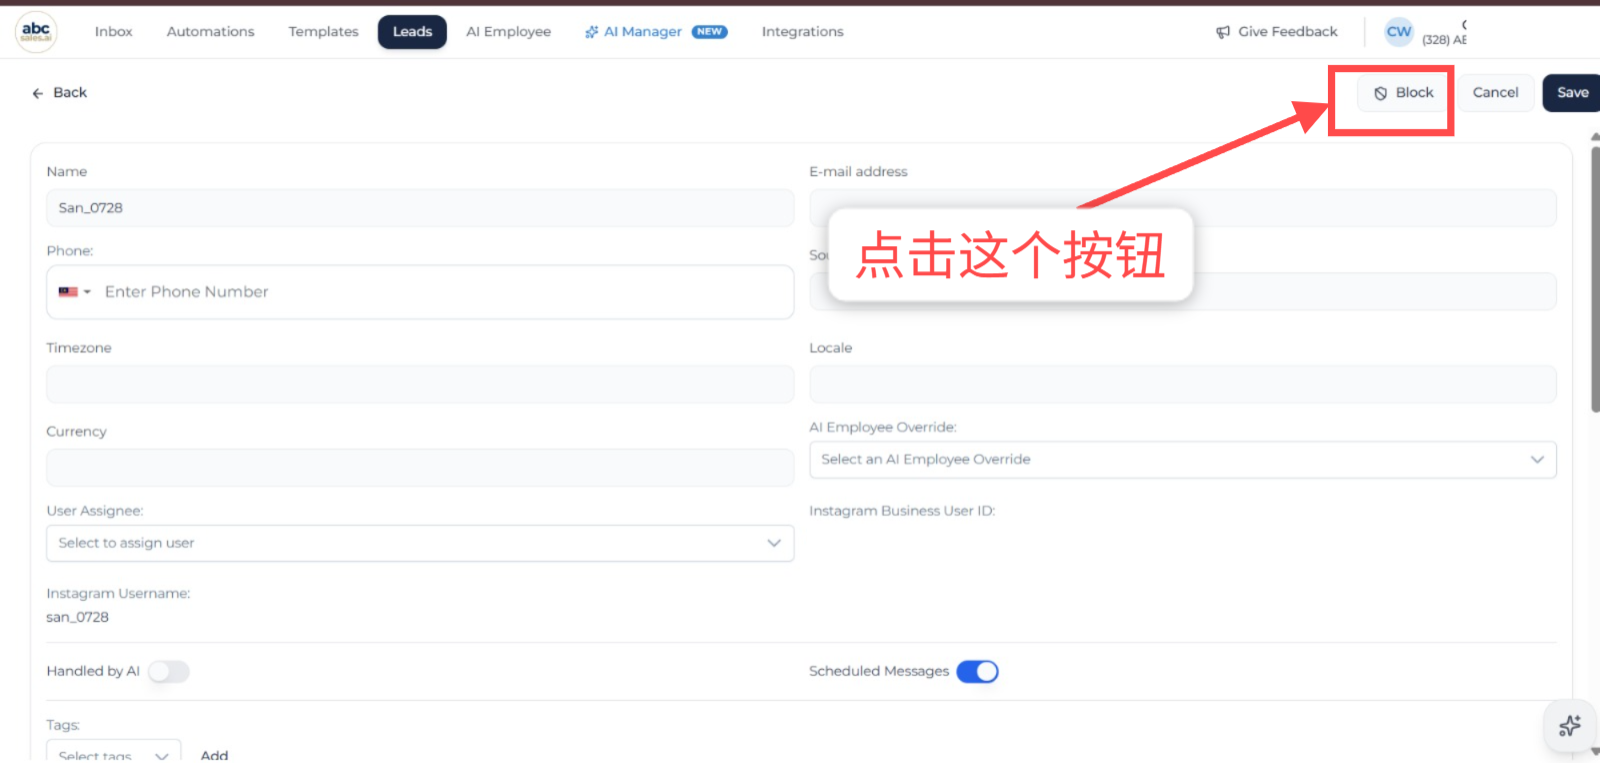1600x763 pixels.
Task: Click the abc sales.ai logo
Action: point(36,31)
